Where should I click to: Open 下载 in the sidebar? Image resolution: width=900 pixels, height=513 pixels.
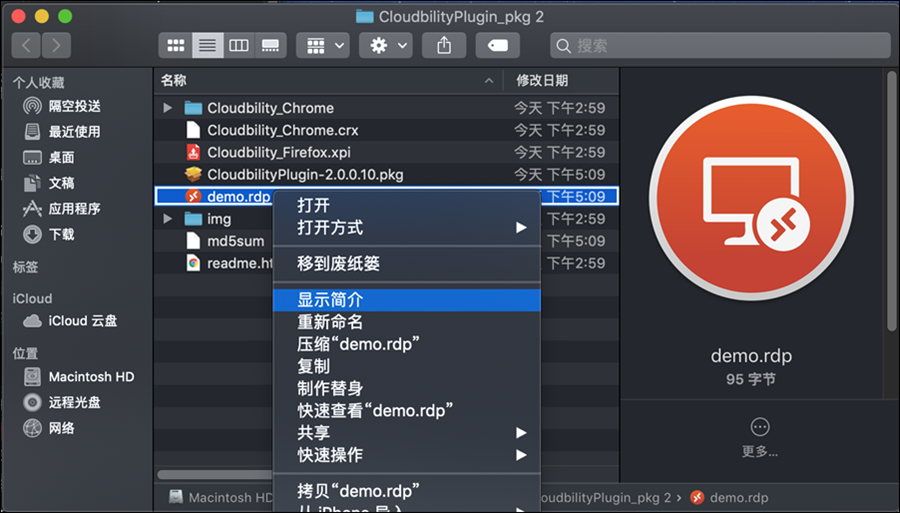(x=49, y=234)
